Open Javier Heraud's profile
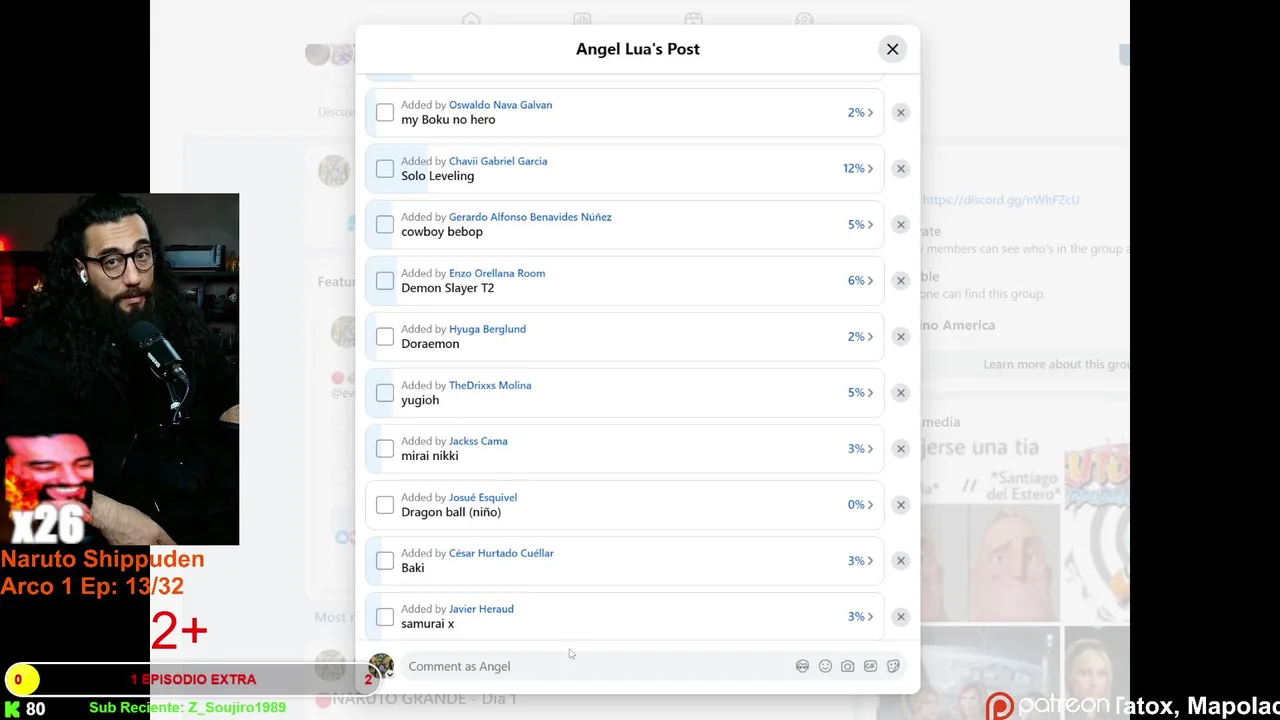The image size is (1280, 720). coord(481,609)
